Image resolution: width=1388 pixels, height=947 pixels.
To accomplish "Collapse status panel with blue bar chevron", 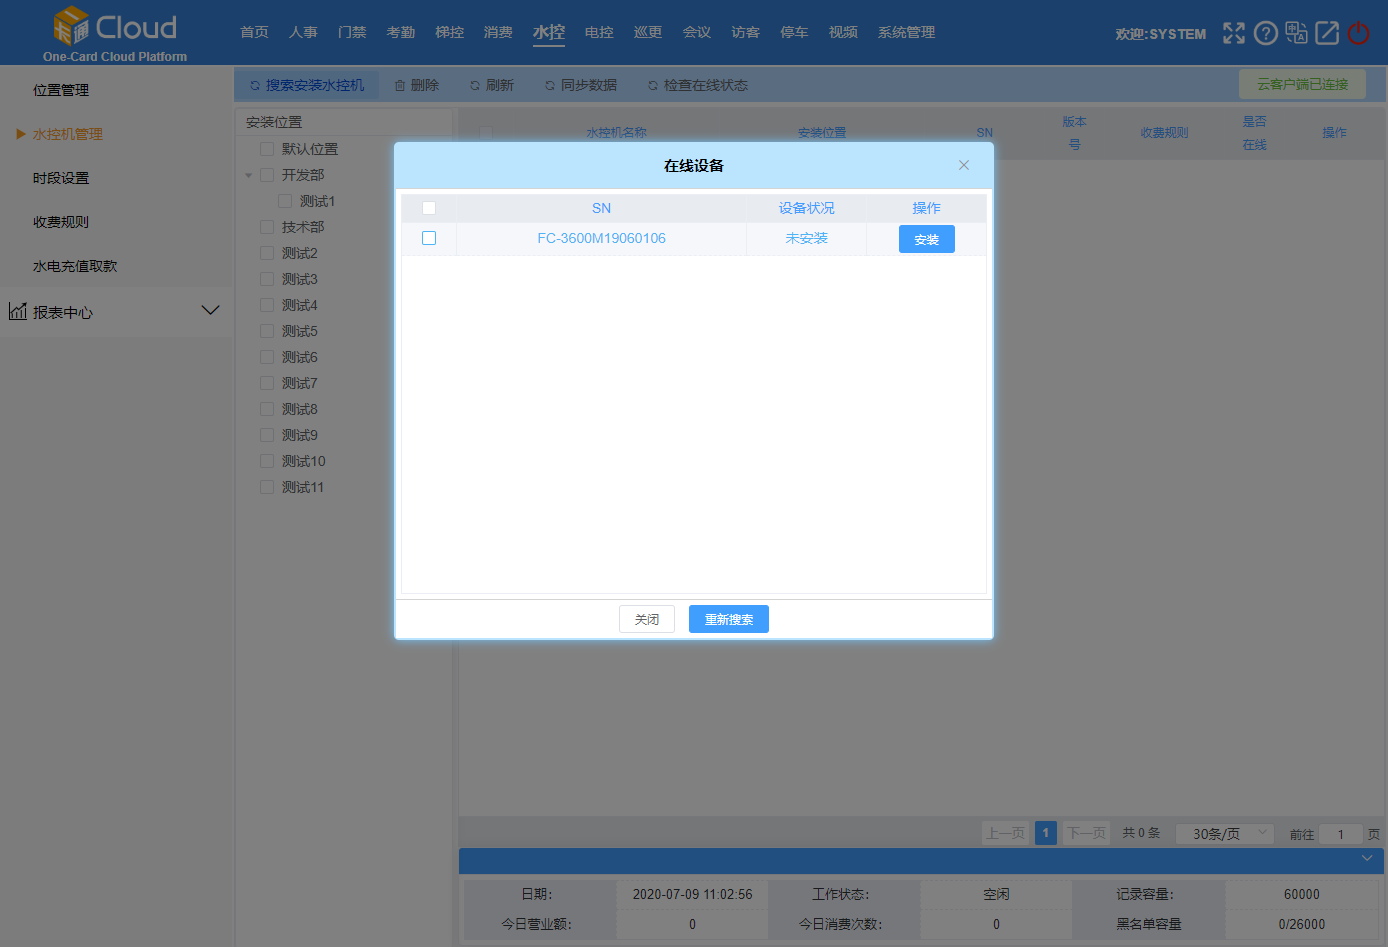I will (1367, 859).
